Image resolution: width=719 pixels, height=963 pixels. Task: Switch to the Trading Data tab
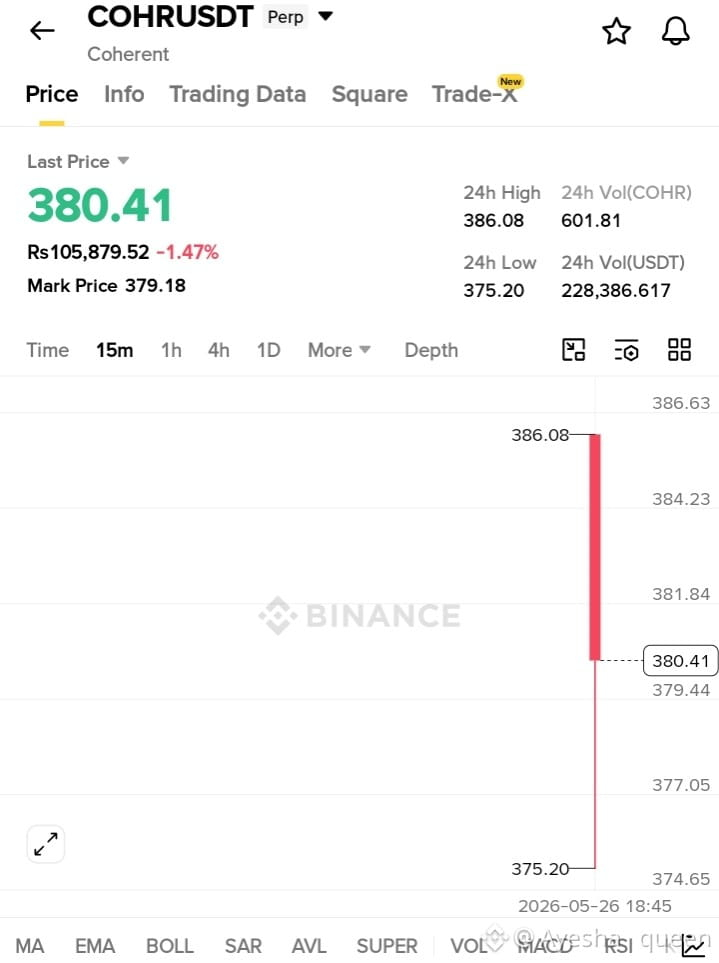pos(238,94)
